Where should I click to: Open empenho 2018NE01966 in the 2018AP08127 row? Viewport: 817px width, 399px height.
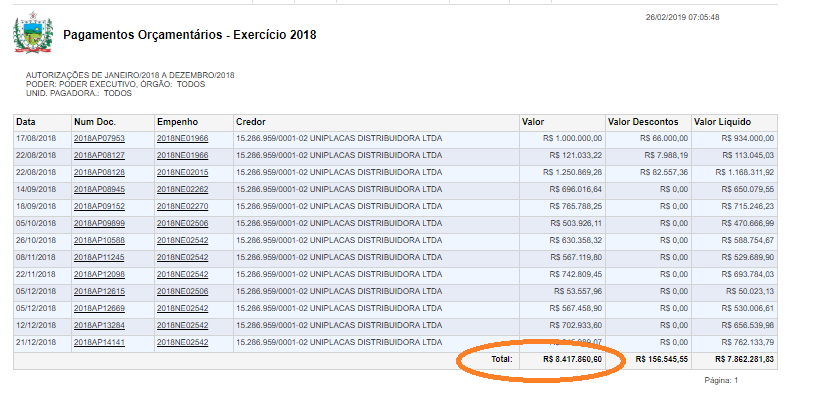point(182,155)
